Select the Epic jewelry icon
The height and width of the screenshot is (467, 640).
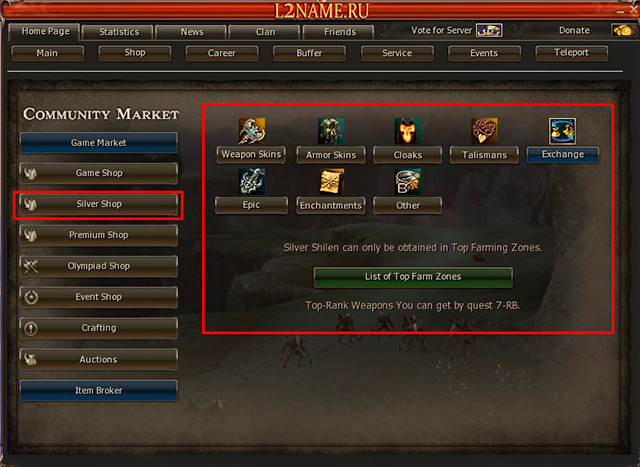point(252,181)
